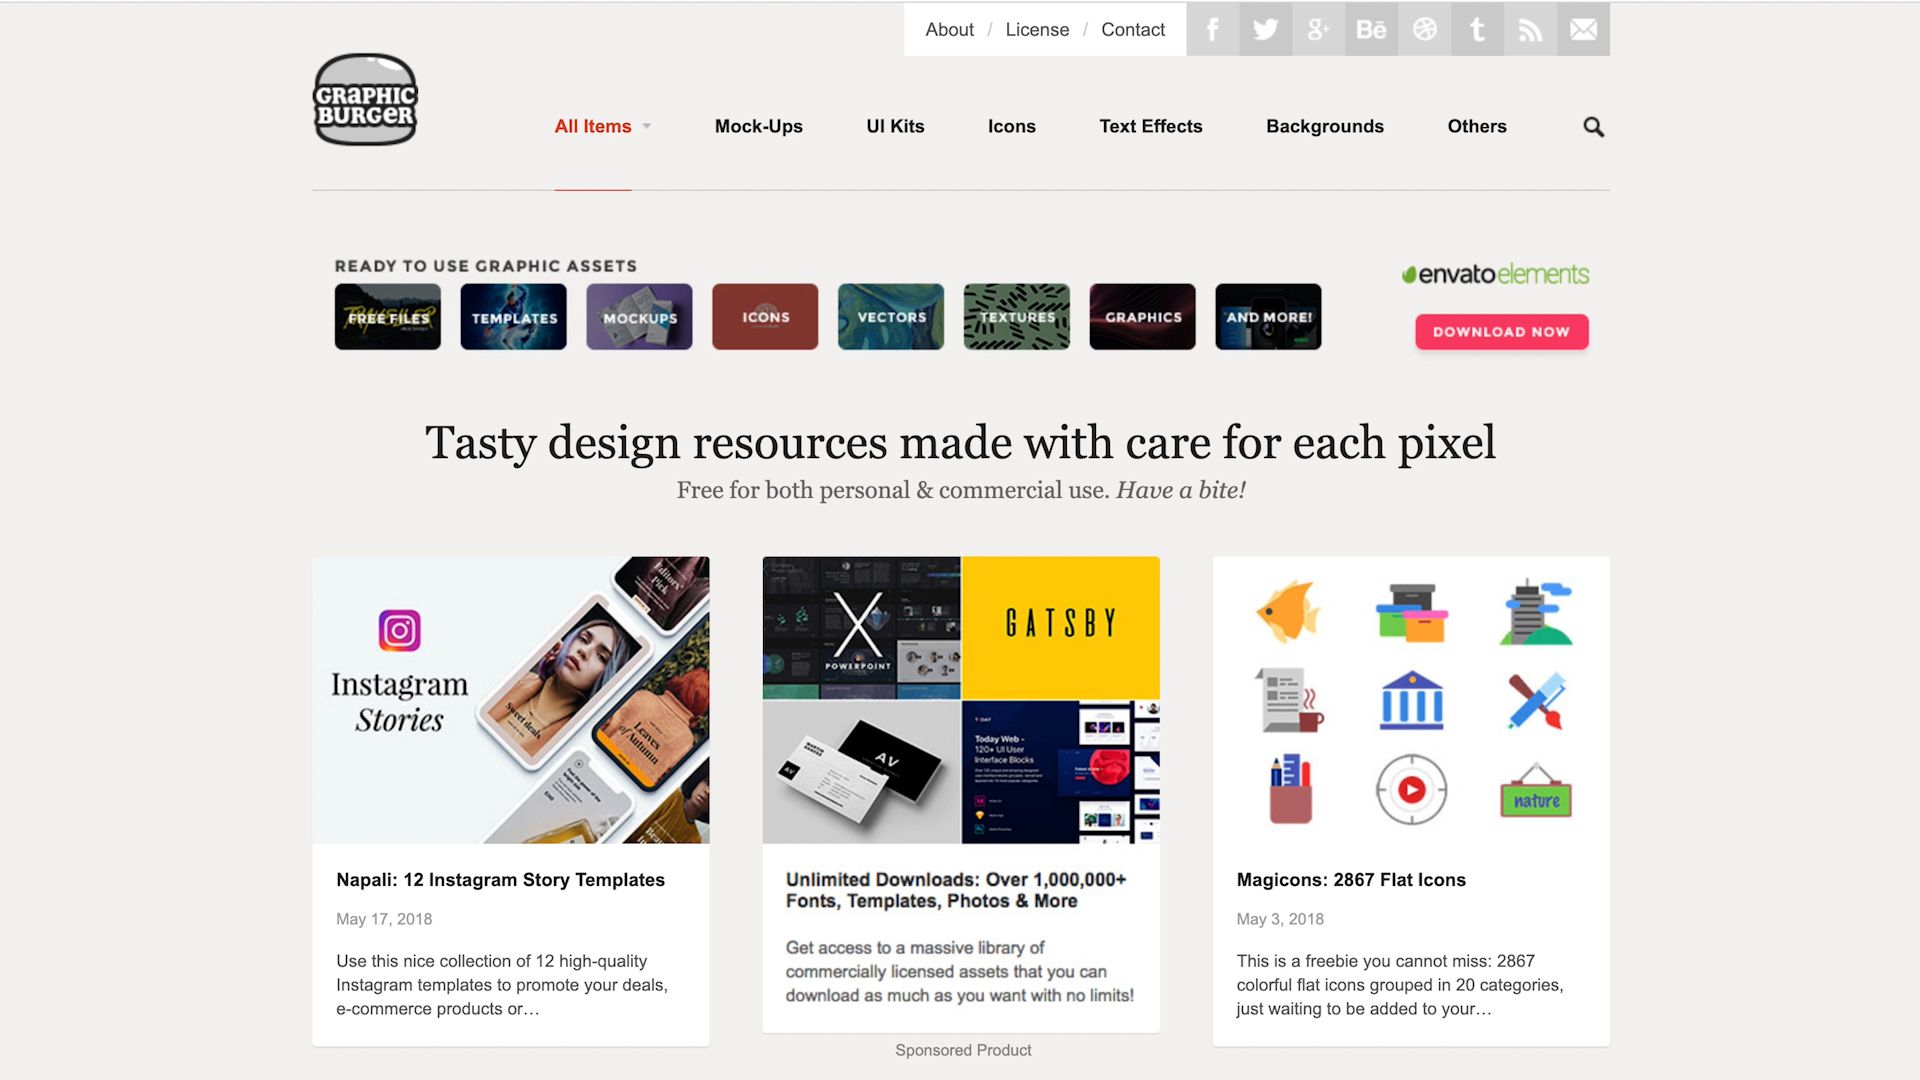
Task: Open the License page link
Action: pos(1037,30)
